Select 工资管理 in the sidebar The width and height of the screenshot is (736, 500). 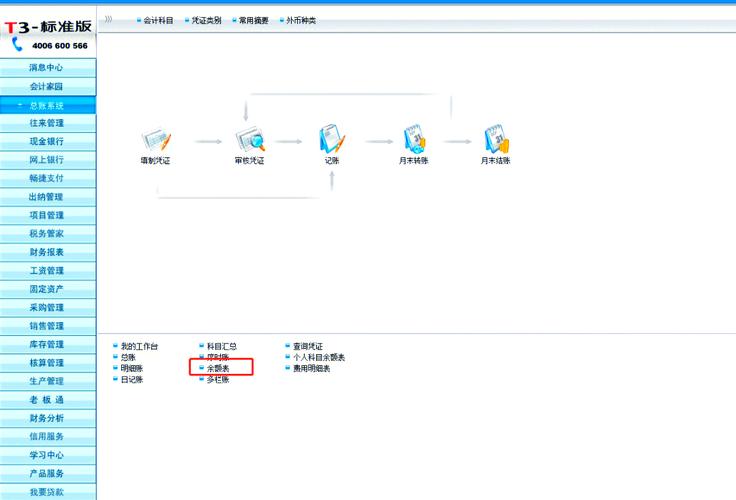pyautogui.click(x=48, y=270)
